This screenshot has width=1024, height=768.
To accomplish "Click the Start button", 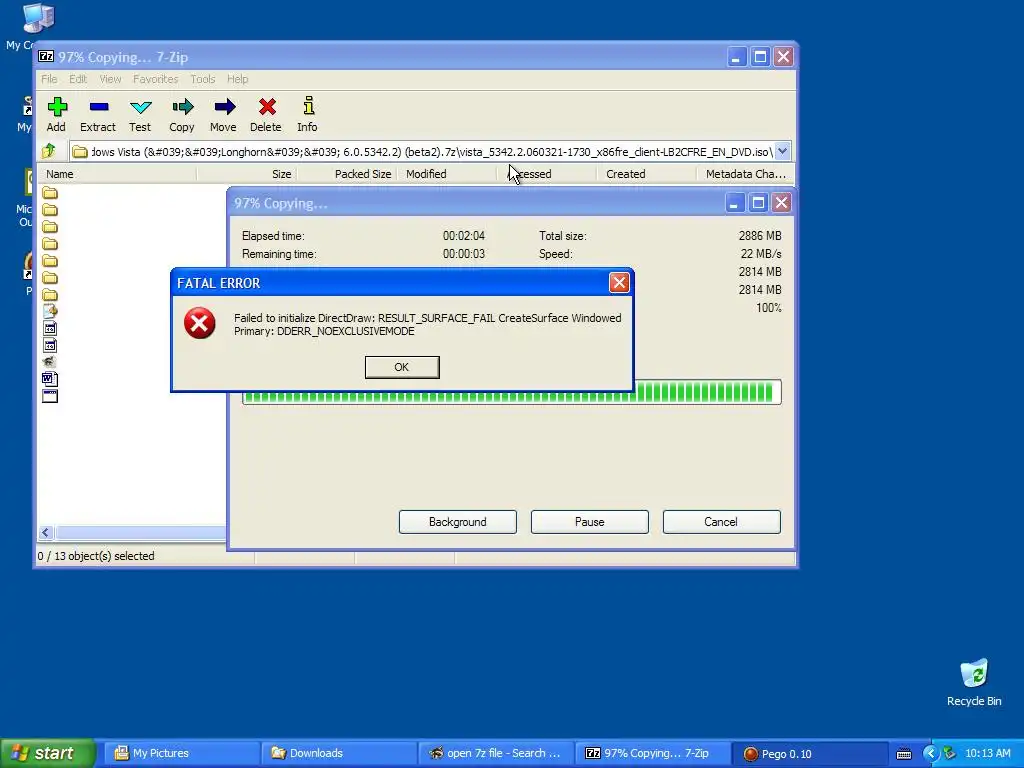I will click(x=47, y=754).
